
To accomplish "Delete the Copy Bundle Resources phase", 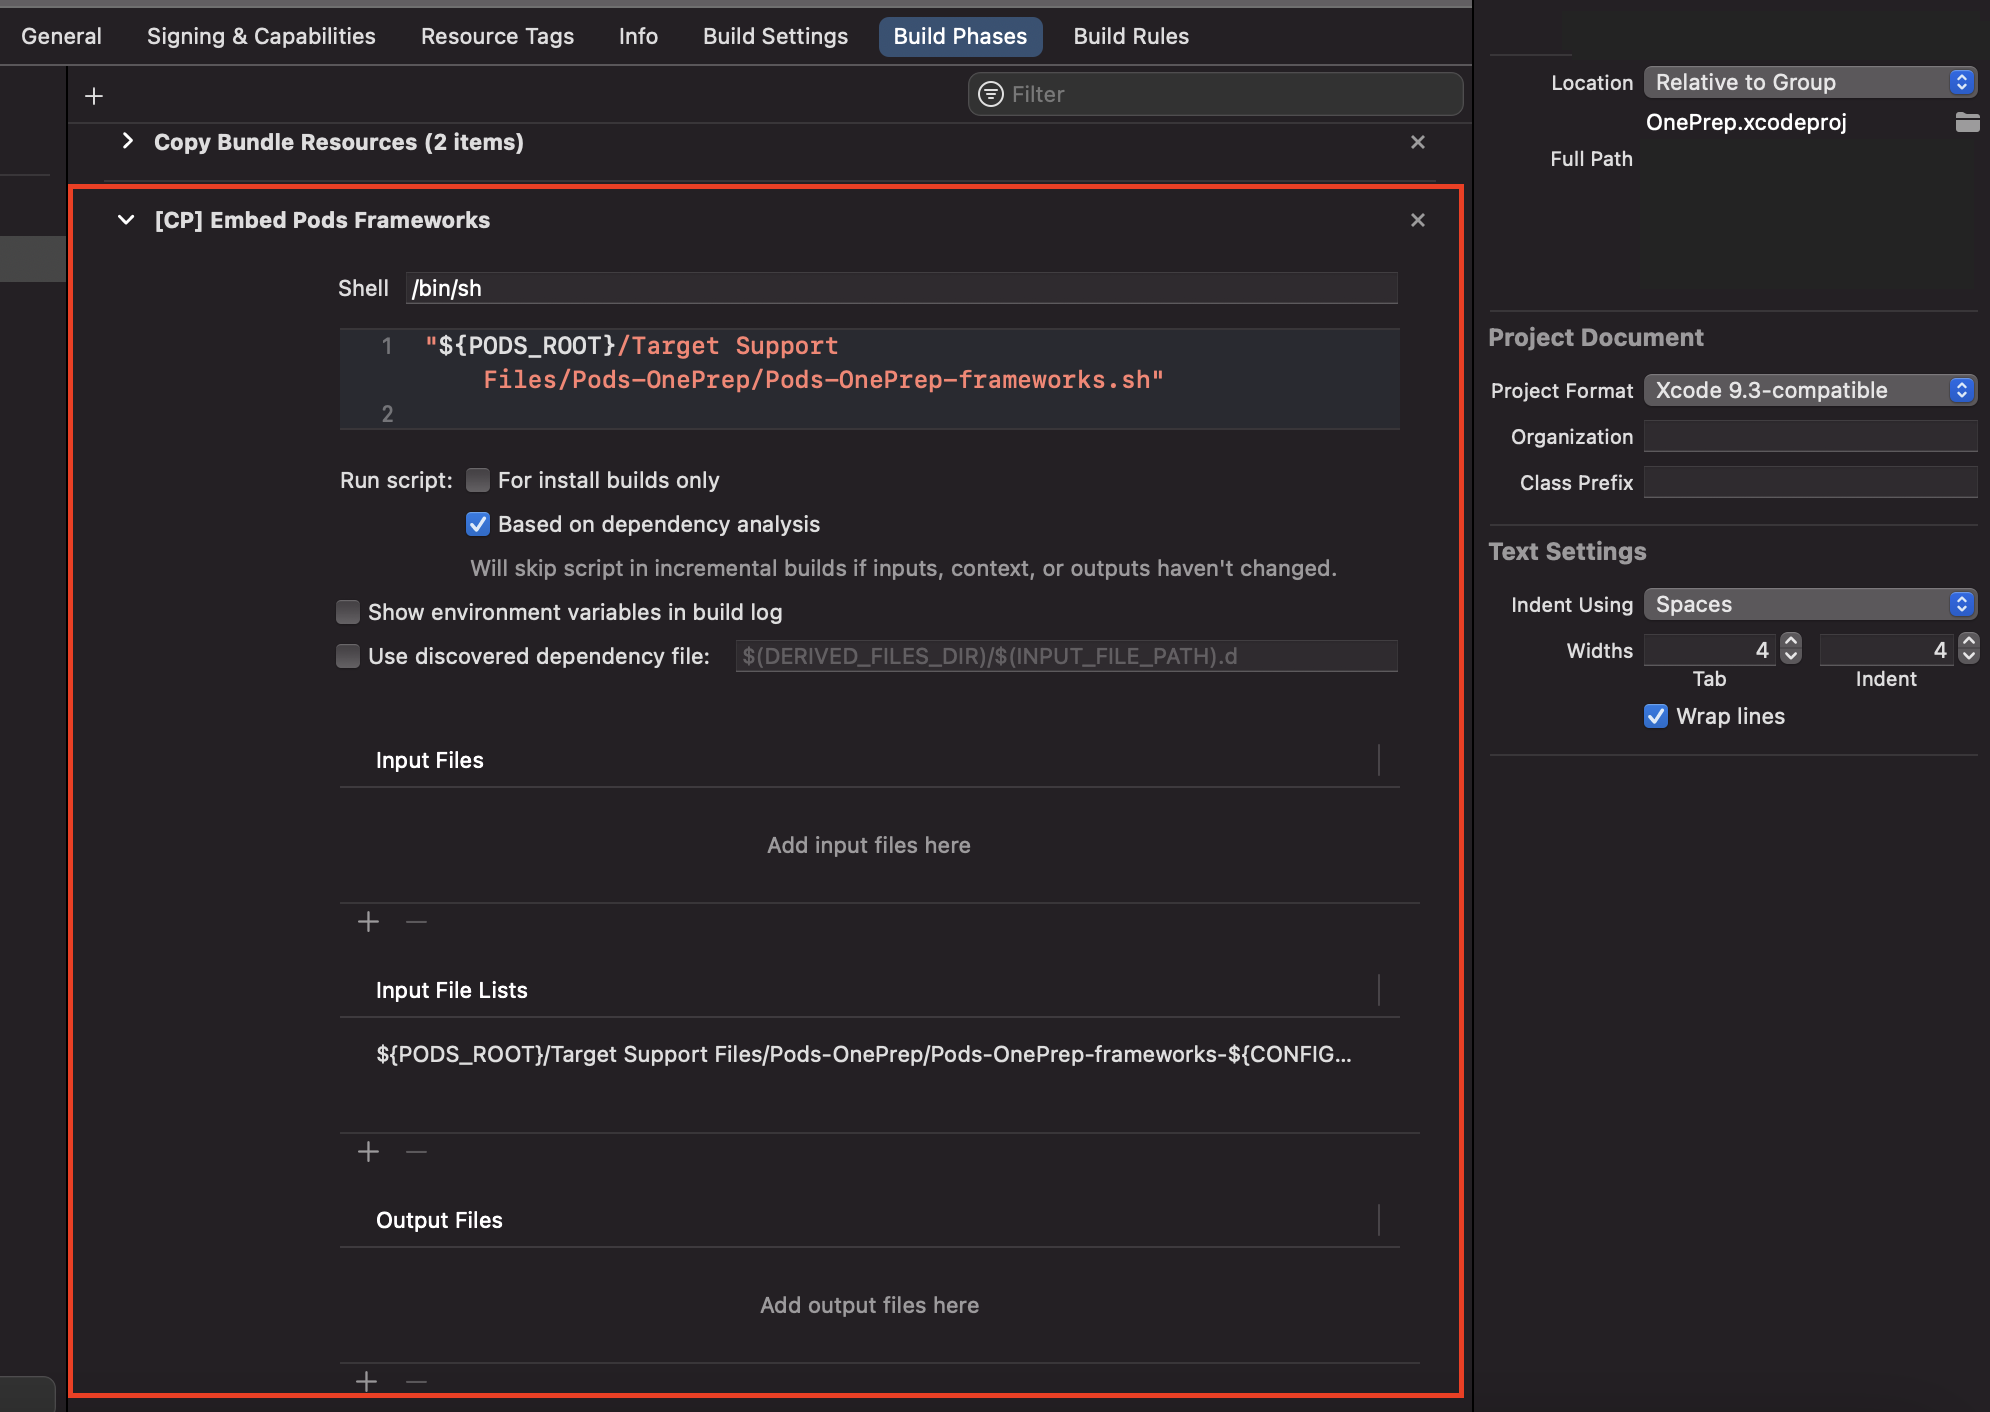I will 1417,142.
